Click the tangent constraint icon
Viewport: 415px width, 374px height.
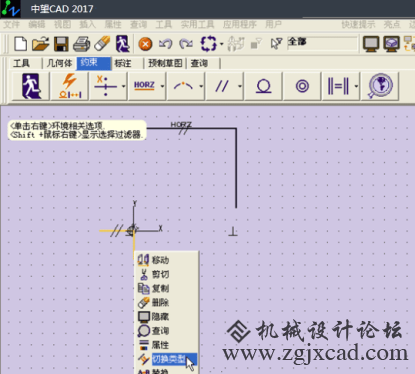click(x=263, y=86)
